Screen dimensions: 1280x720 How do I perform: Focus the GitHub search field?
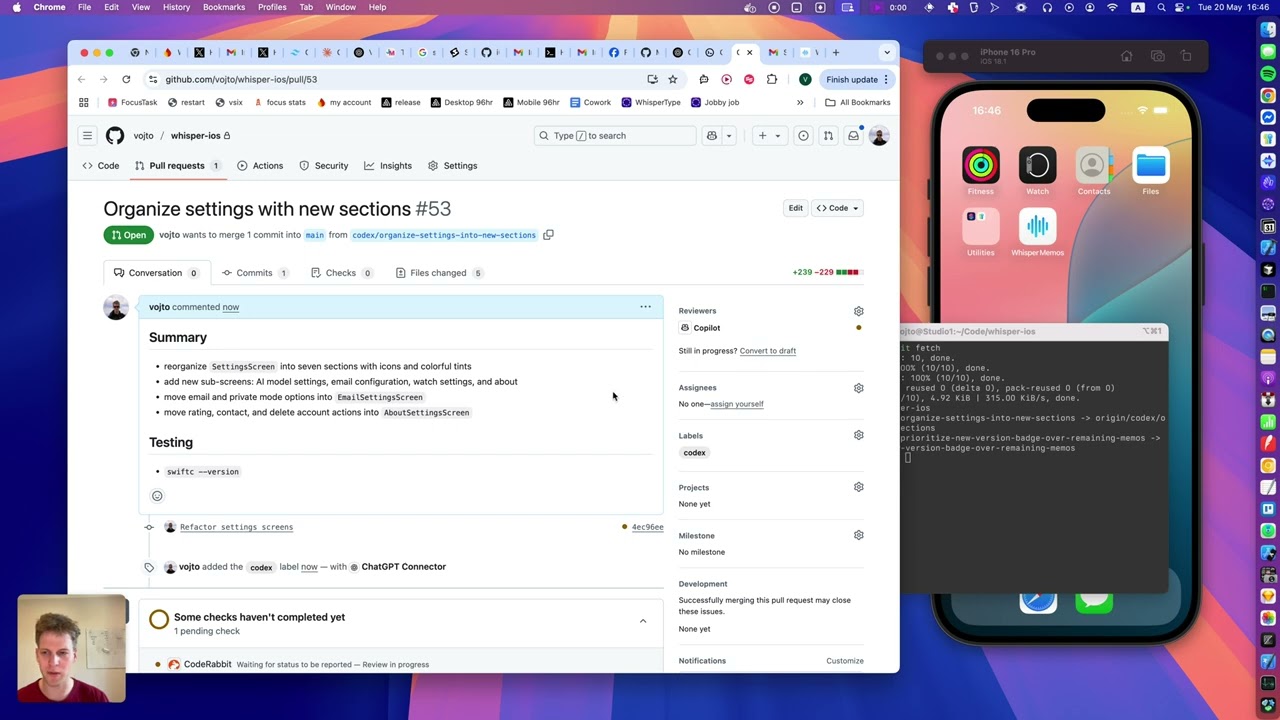[x=614, y=136]
